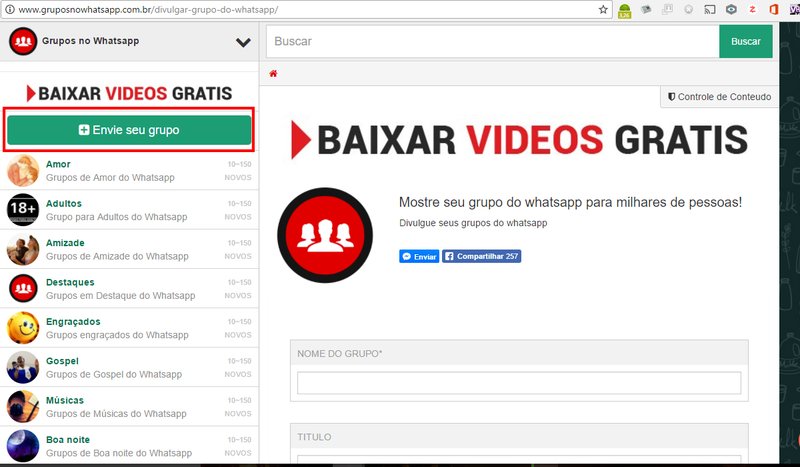This screenshot has height=467, width=800.
Task: Click the TITULO field label
Action: 314,437
